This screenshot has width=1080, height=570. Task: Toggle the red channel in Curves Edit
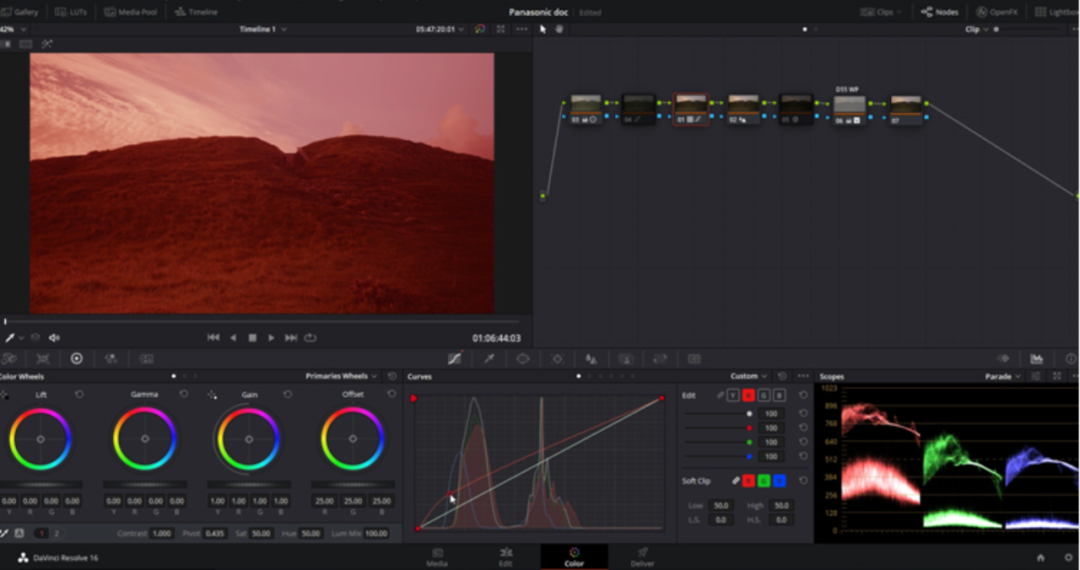pos(748,395)
